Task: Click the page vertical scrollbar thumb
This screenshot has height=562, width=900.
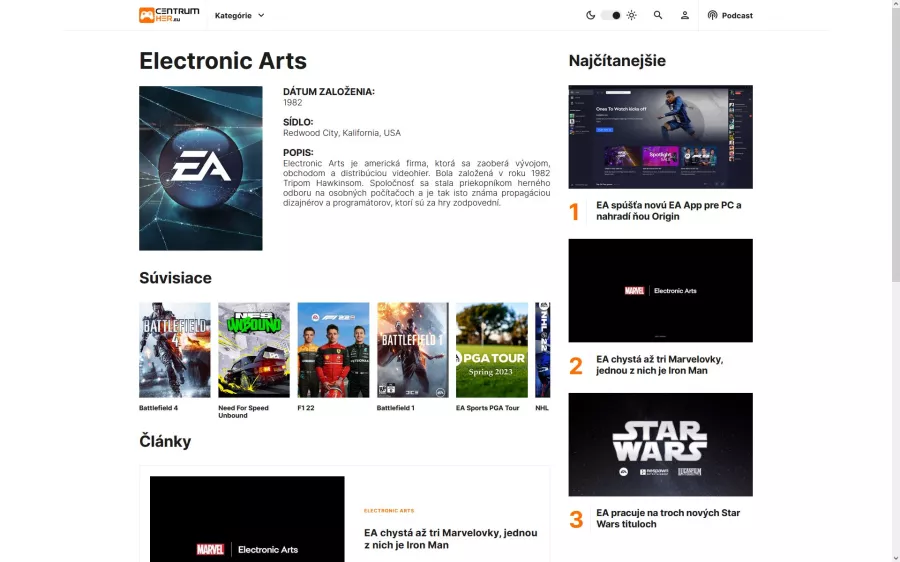Action: [895, 145]
